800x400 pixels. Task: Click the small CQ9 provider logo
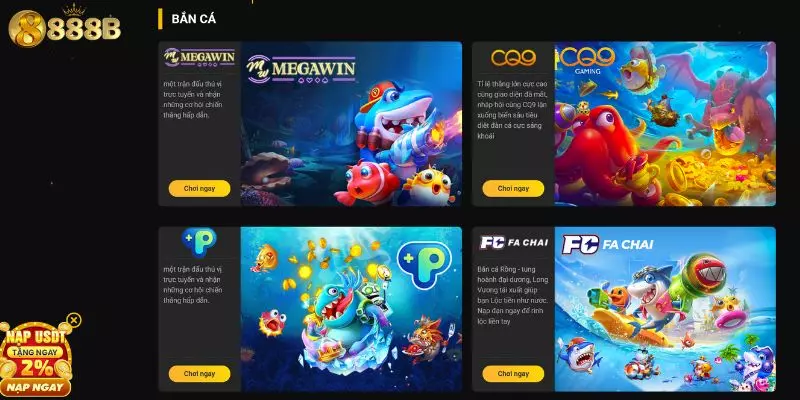tap(513, 58)
